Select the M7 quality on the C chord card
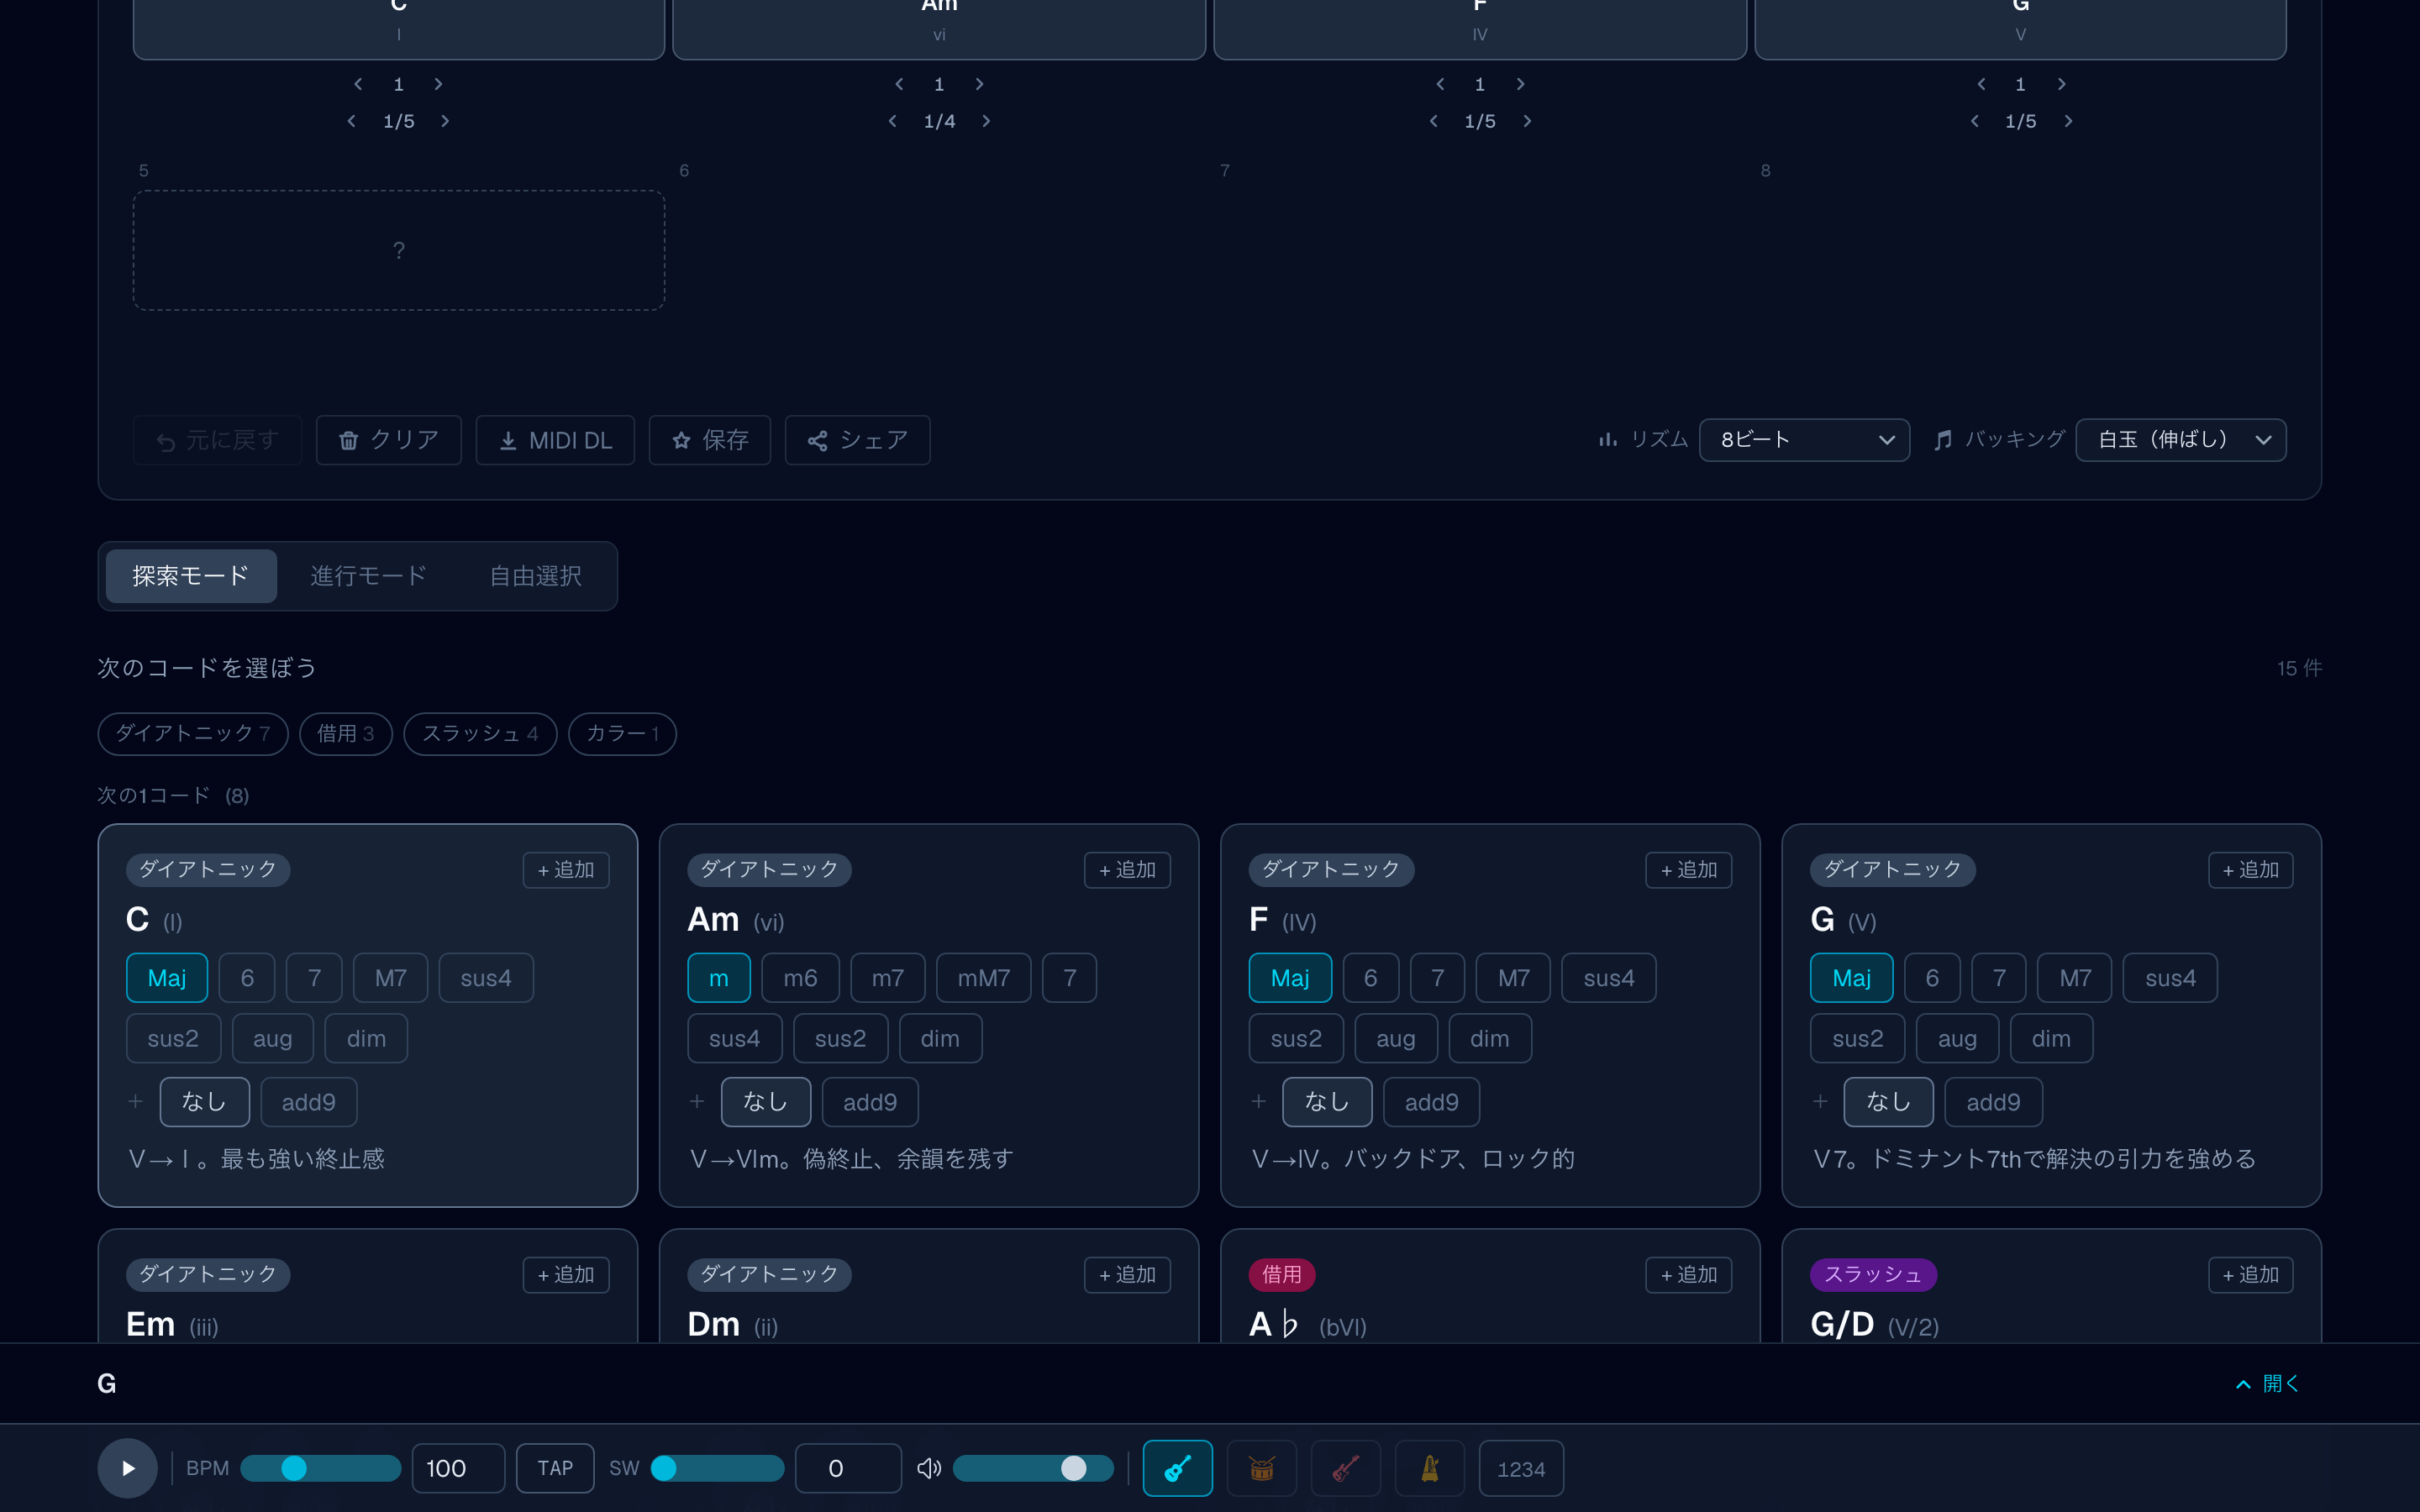 (x=390, y=978)
